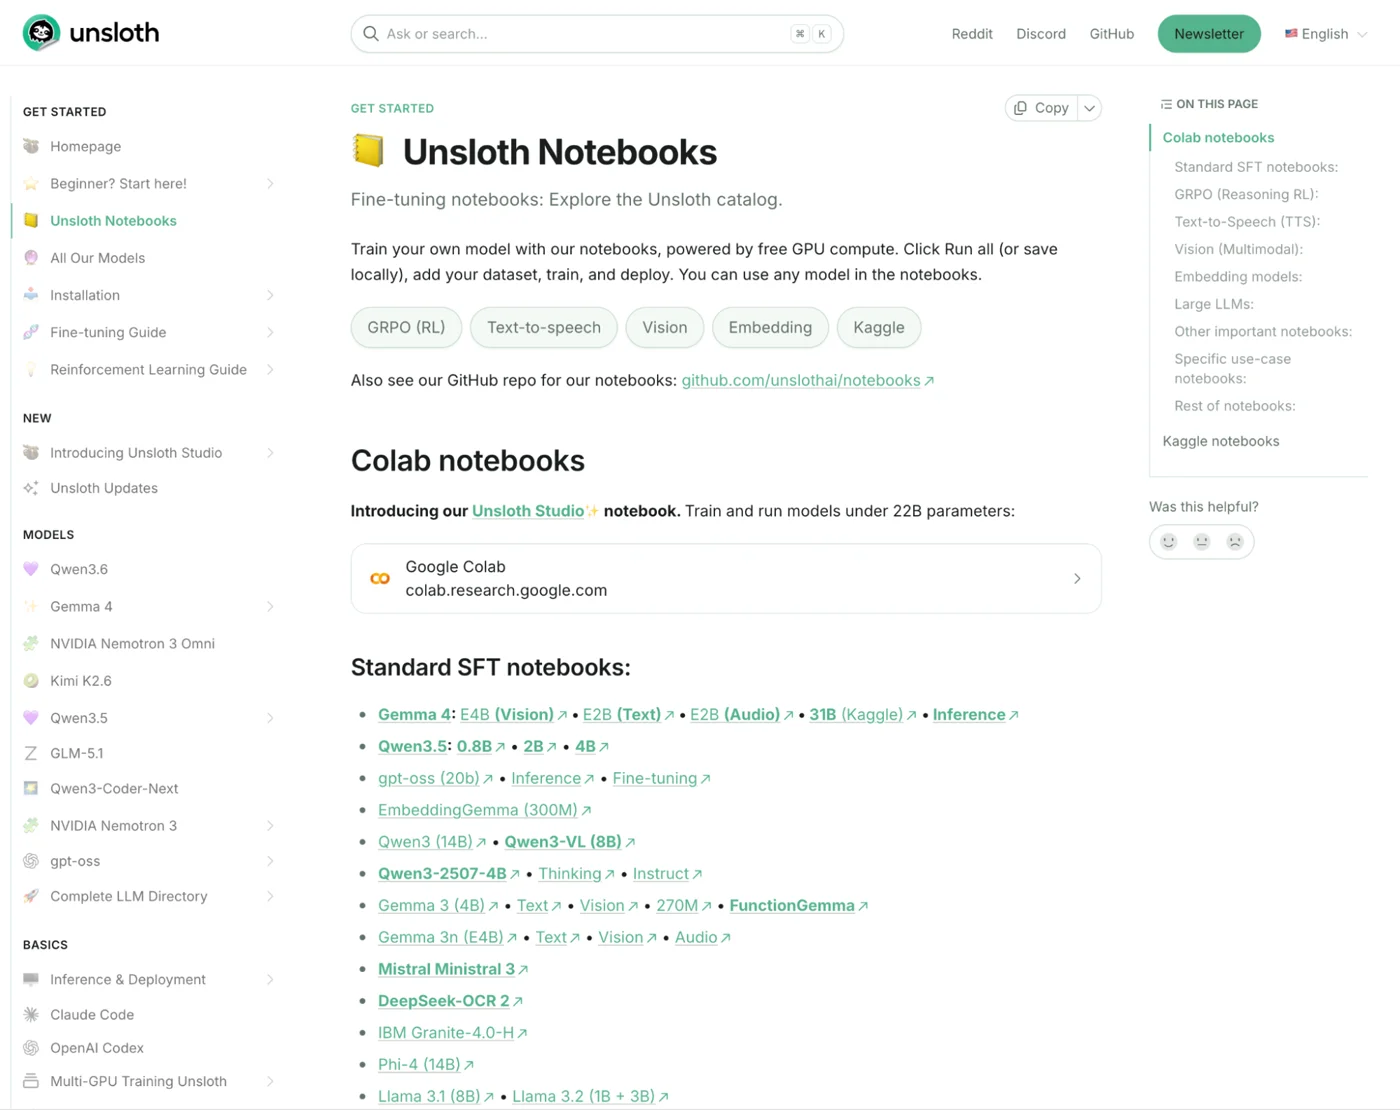Viewport: 1400px width, 1110px height.
Task: Expand the Beginner? Start here! section
Action: (270, 183)
